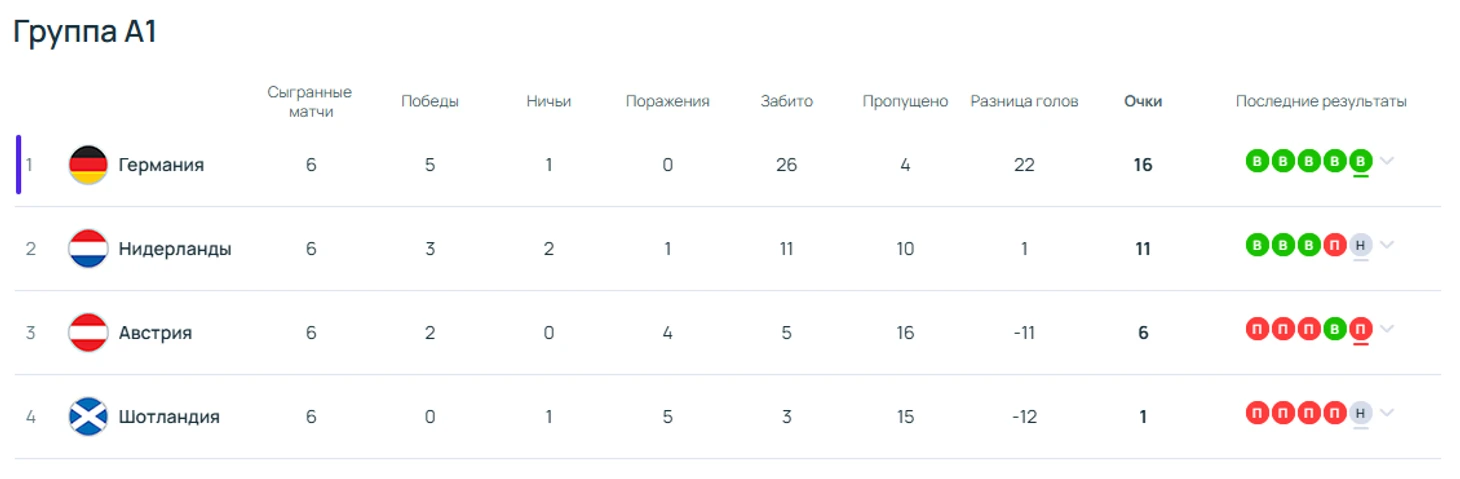Click the Scotland flag icon

point(88,417)
